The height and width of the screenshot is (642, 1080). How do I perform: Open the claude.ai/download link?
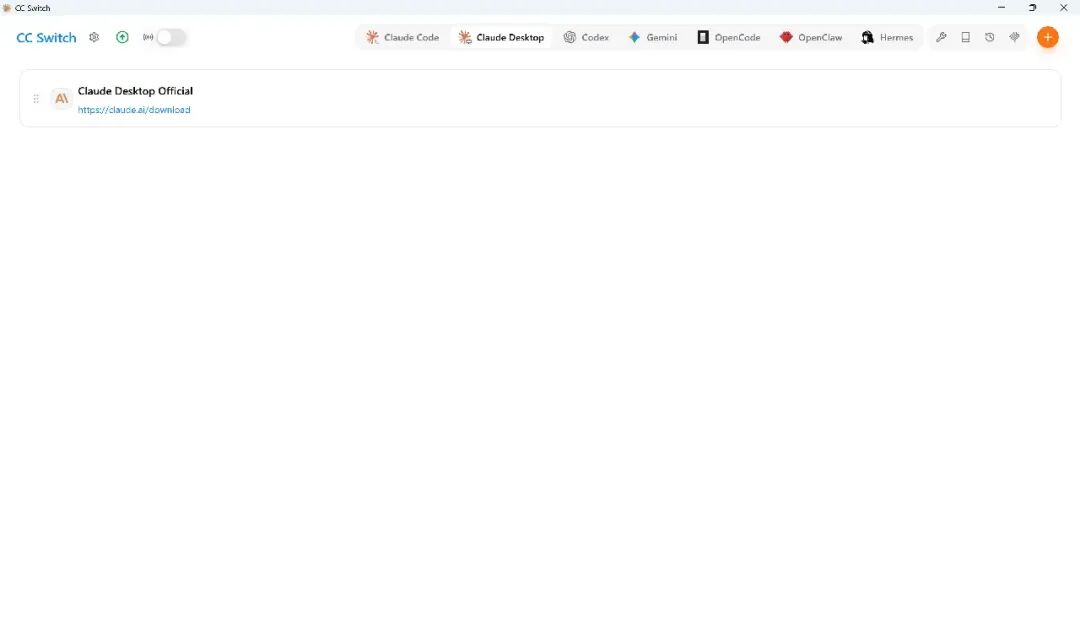pyautogui.click(x=134, y=110)
